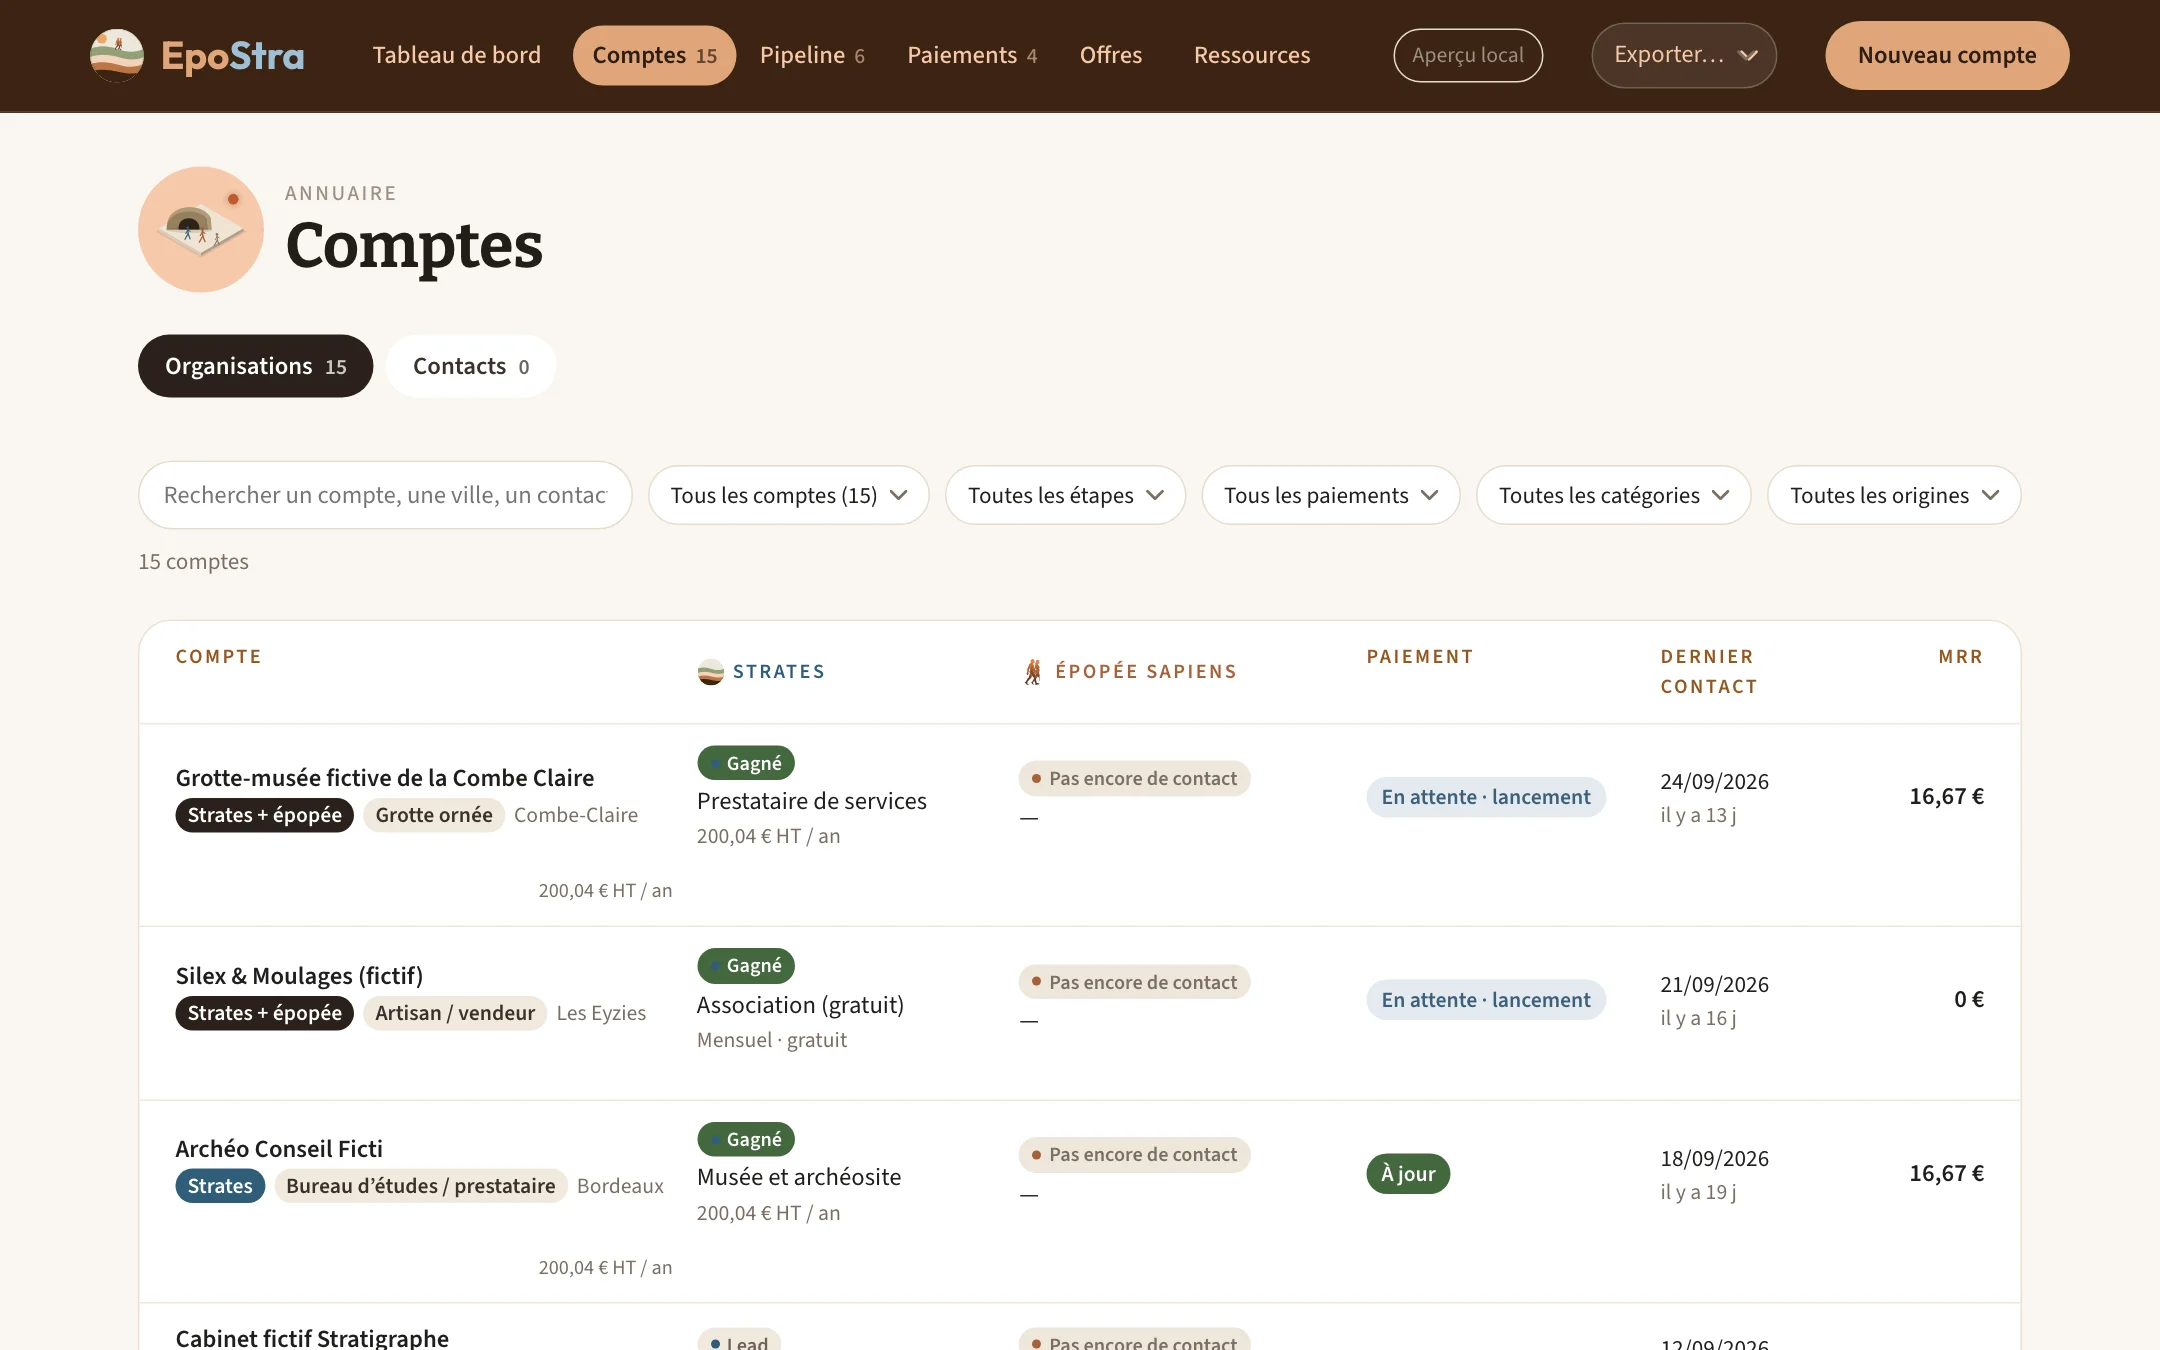Go to Tableau de bord
Viewport: 2160px width, 1350px height.
pyautogui.click(x=456, y=55)
